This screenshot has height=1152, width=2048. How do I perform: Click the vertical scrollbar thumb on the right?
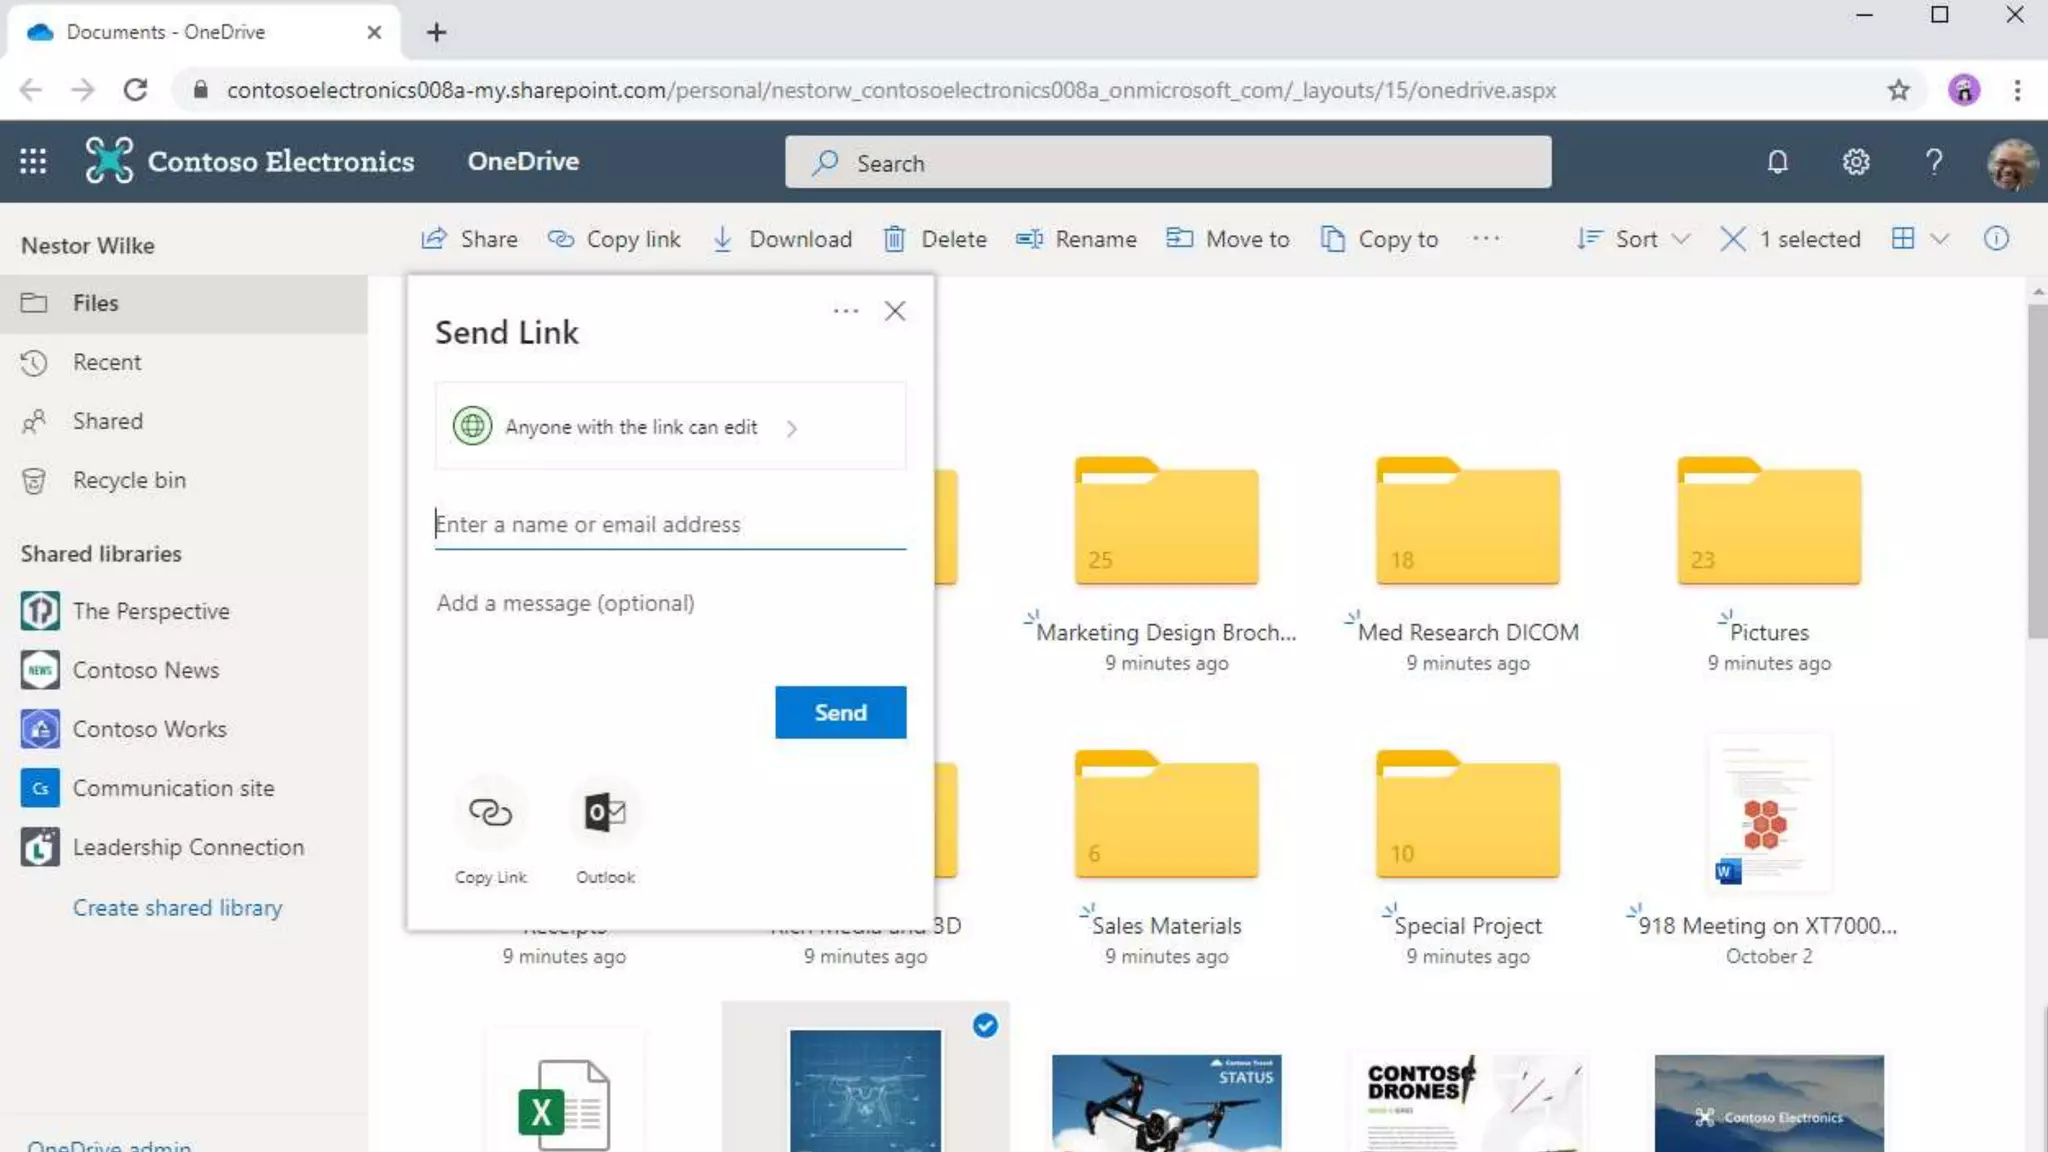pos(2037,470)
